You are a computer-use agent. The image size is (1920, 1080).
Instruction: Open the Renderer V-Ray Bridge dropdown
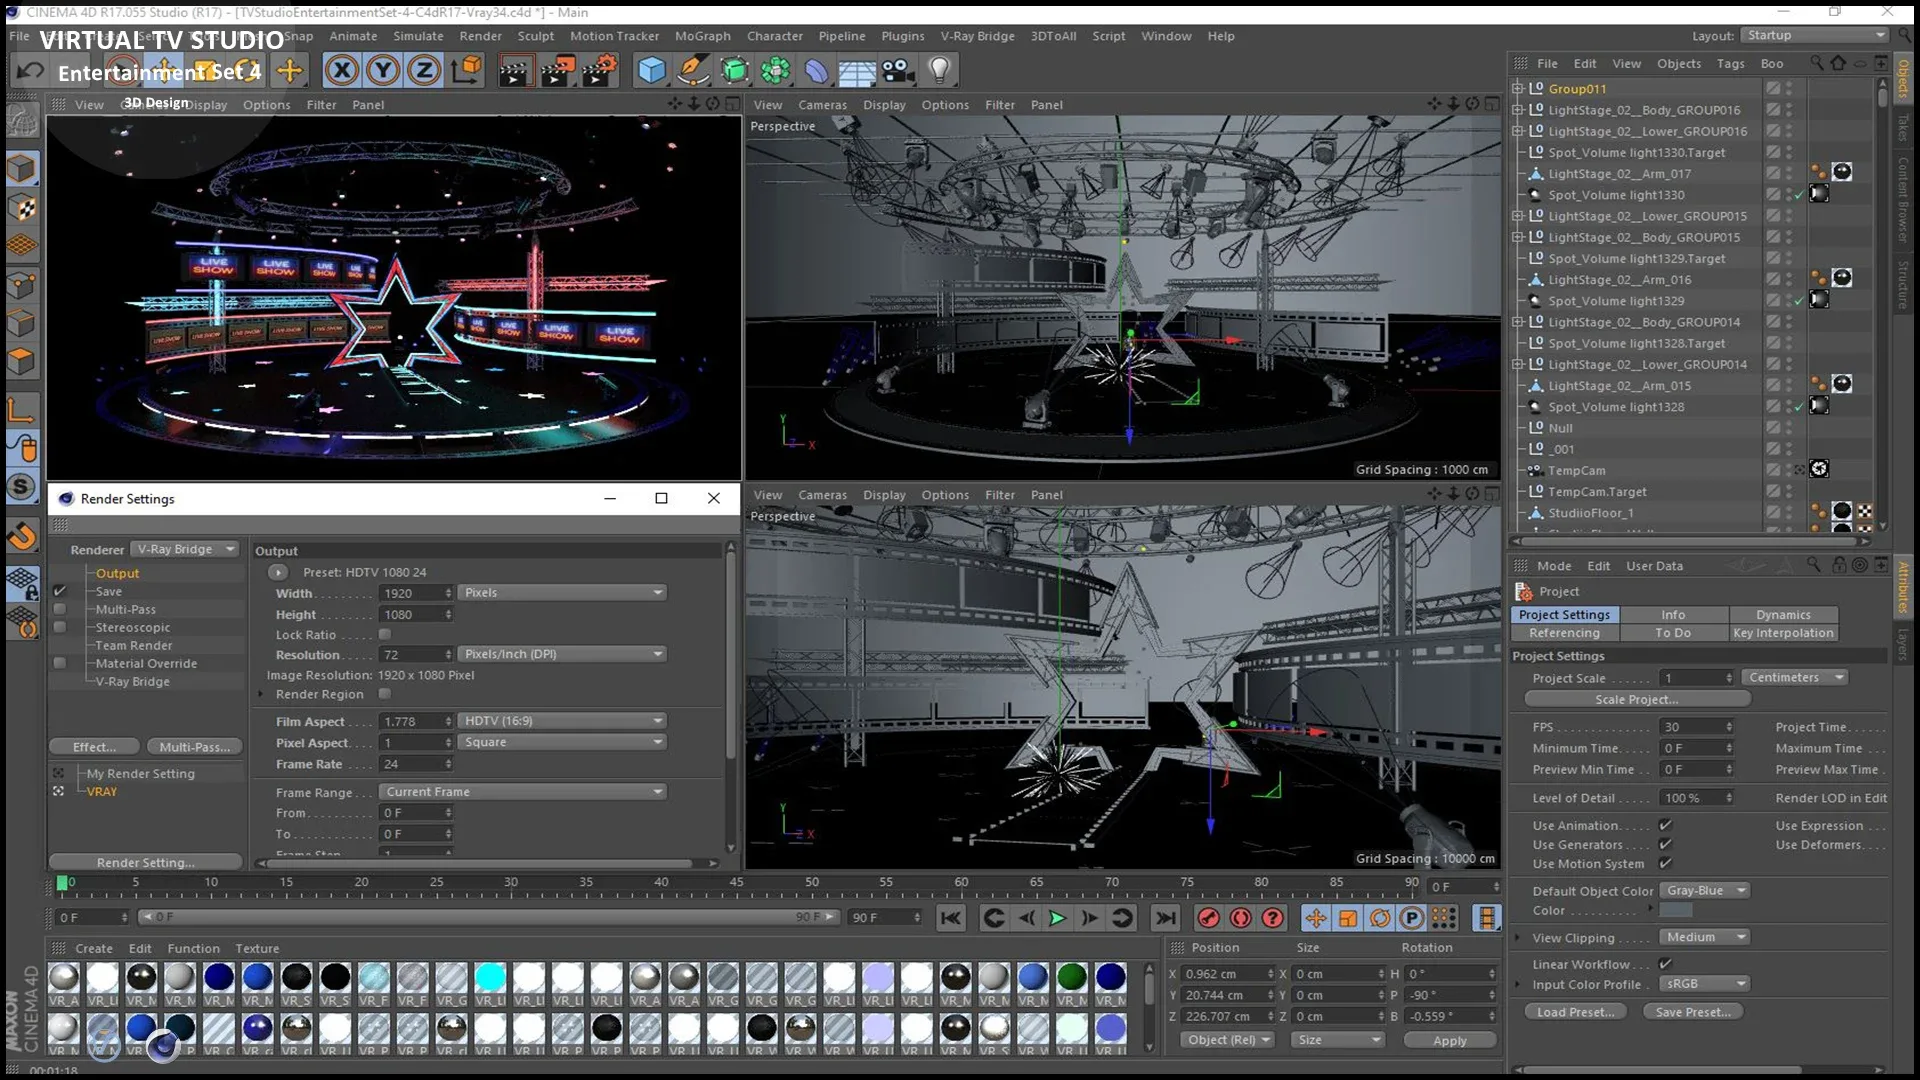(x=186, y=549)
